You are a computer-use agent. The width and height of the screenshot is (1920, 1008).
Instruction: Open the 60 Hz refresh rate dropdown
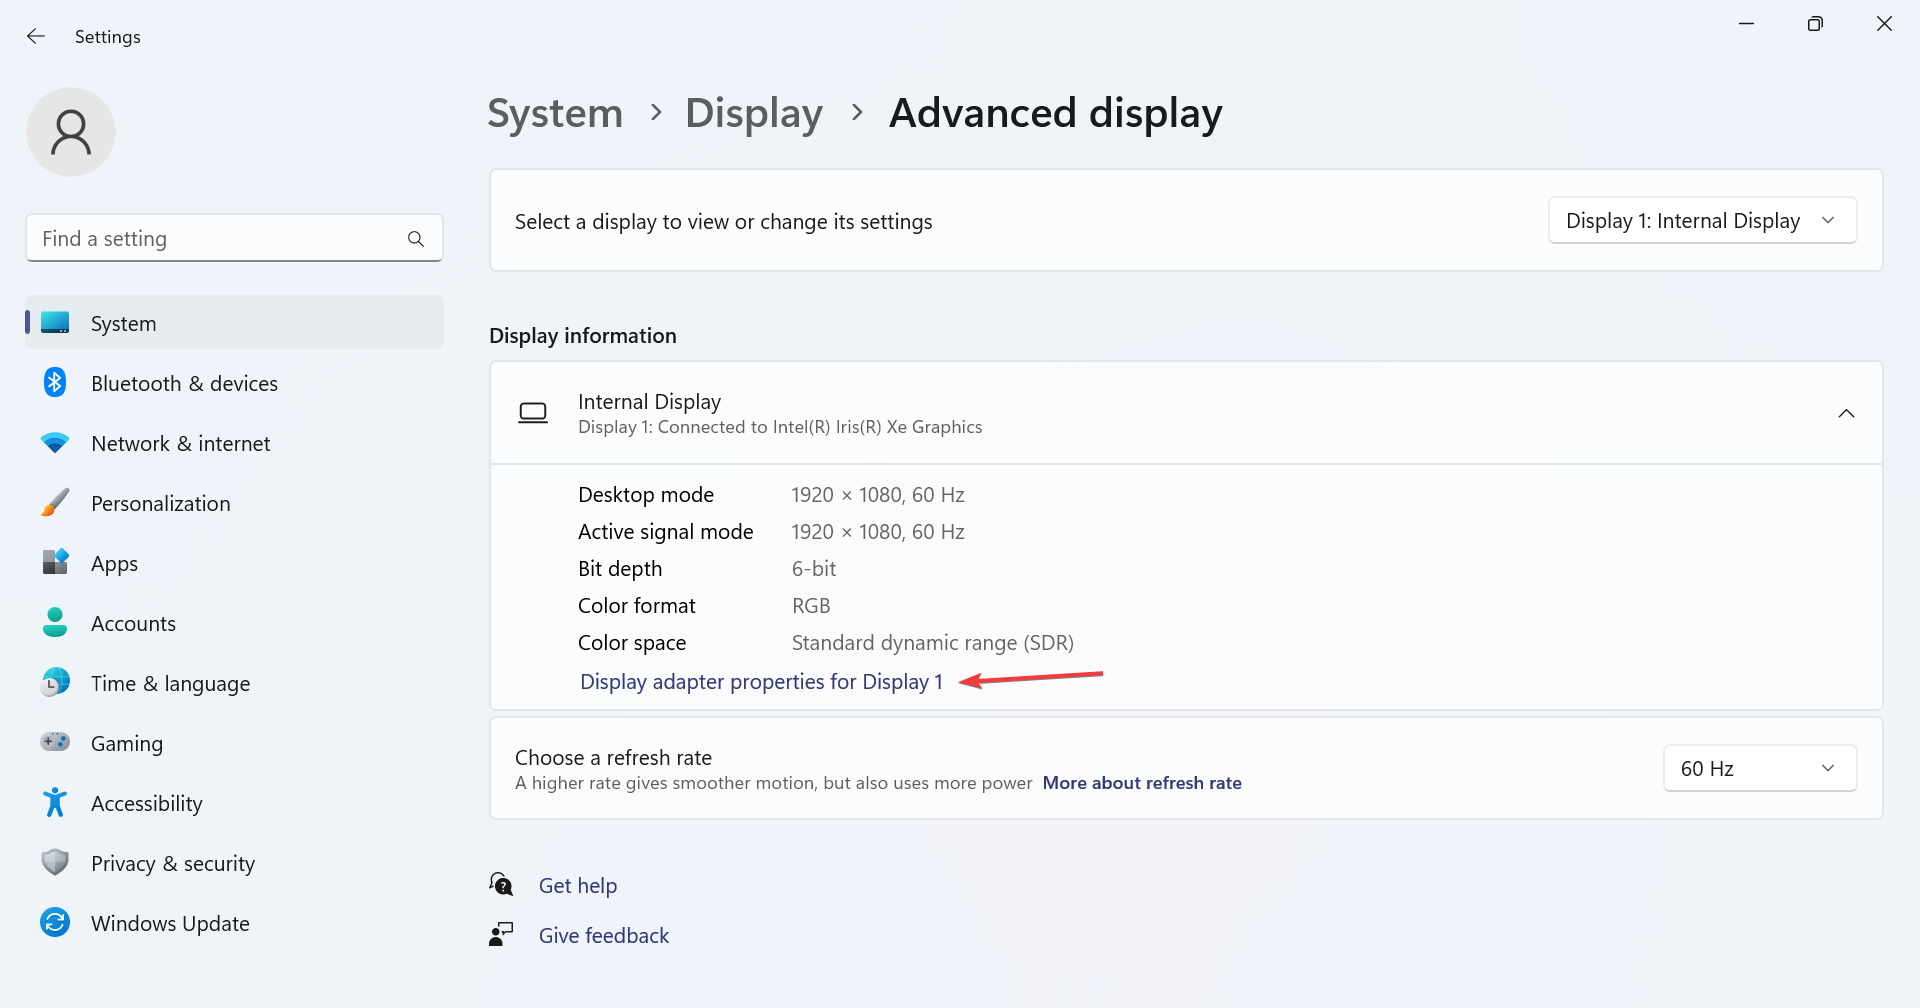(x=1759, y=768)
